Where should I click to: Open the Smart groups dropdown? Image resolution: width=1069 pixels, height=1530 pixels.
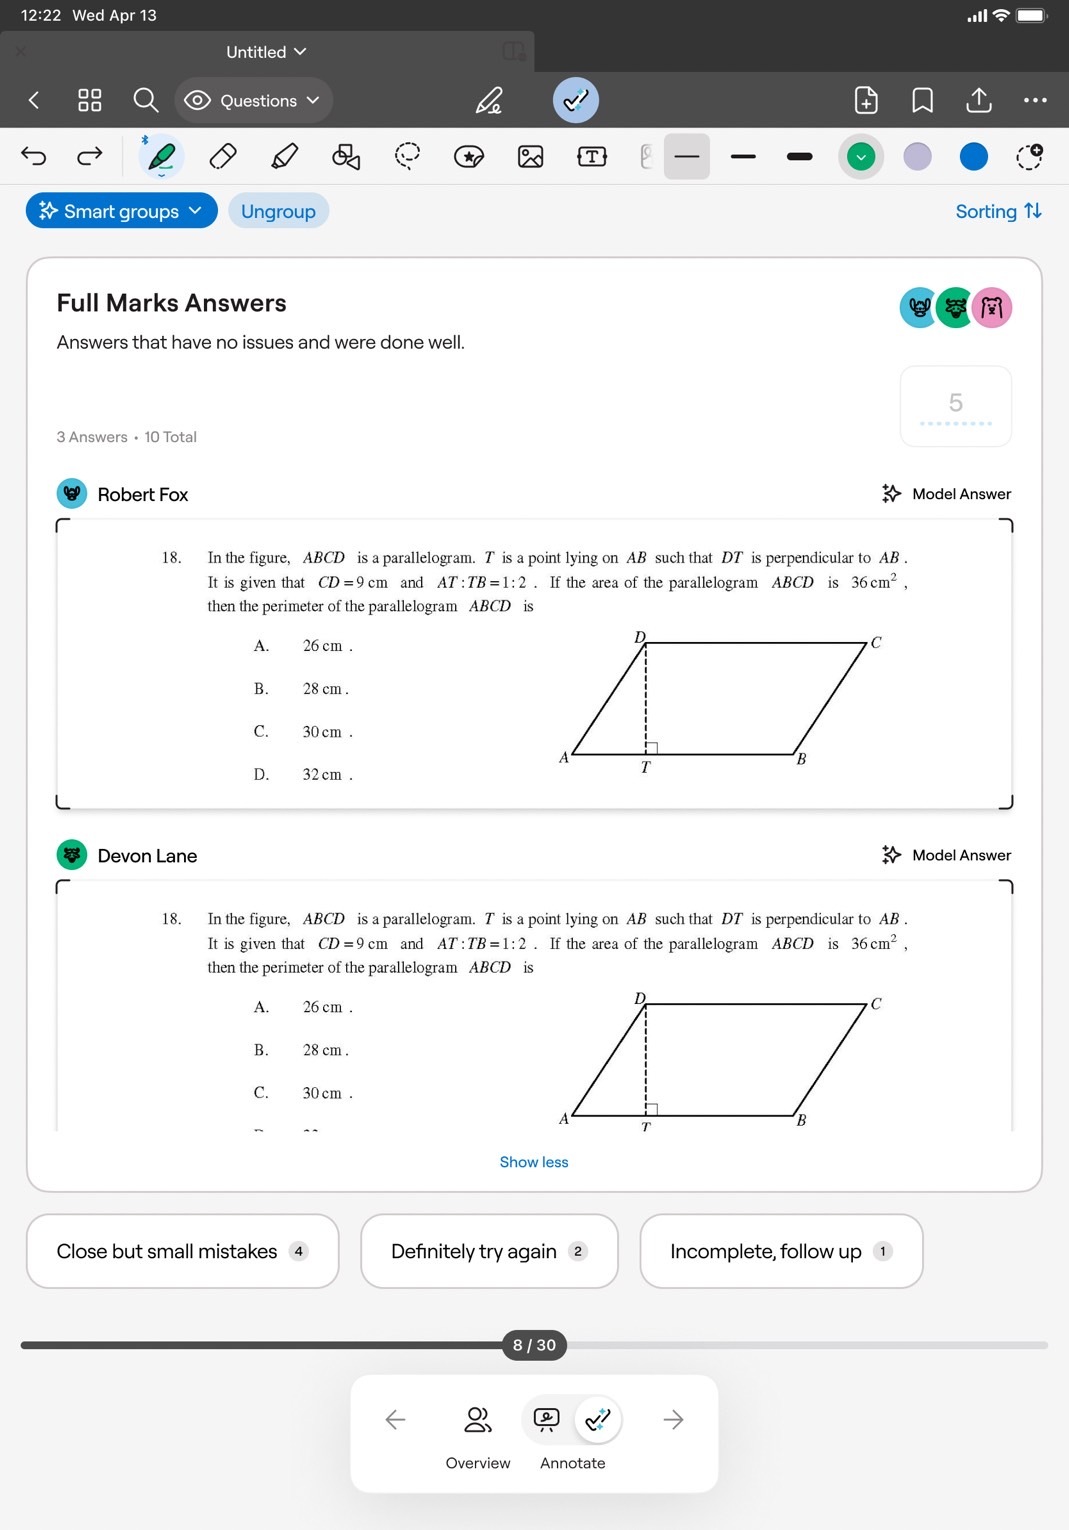(121, 211)
